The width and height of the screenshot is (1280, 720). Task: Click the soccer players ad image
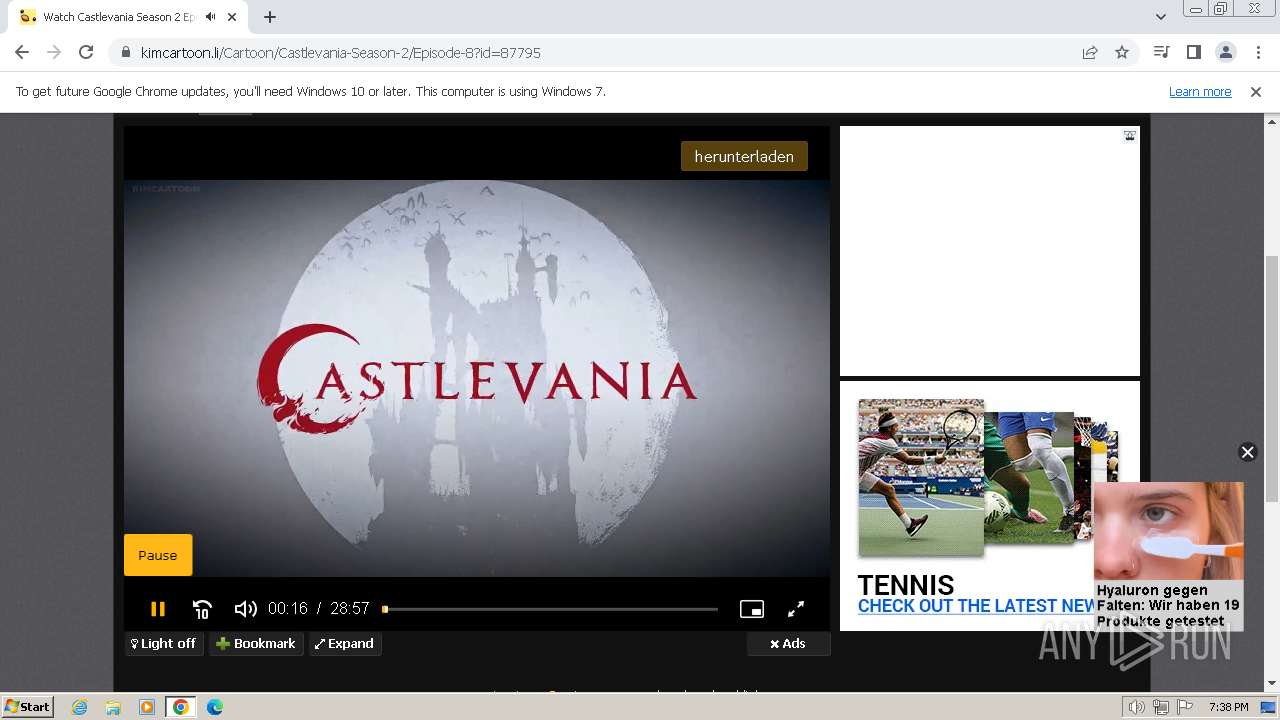tap(1029, 478)
